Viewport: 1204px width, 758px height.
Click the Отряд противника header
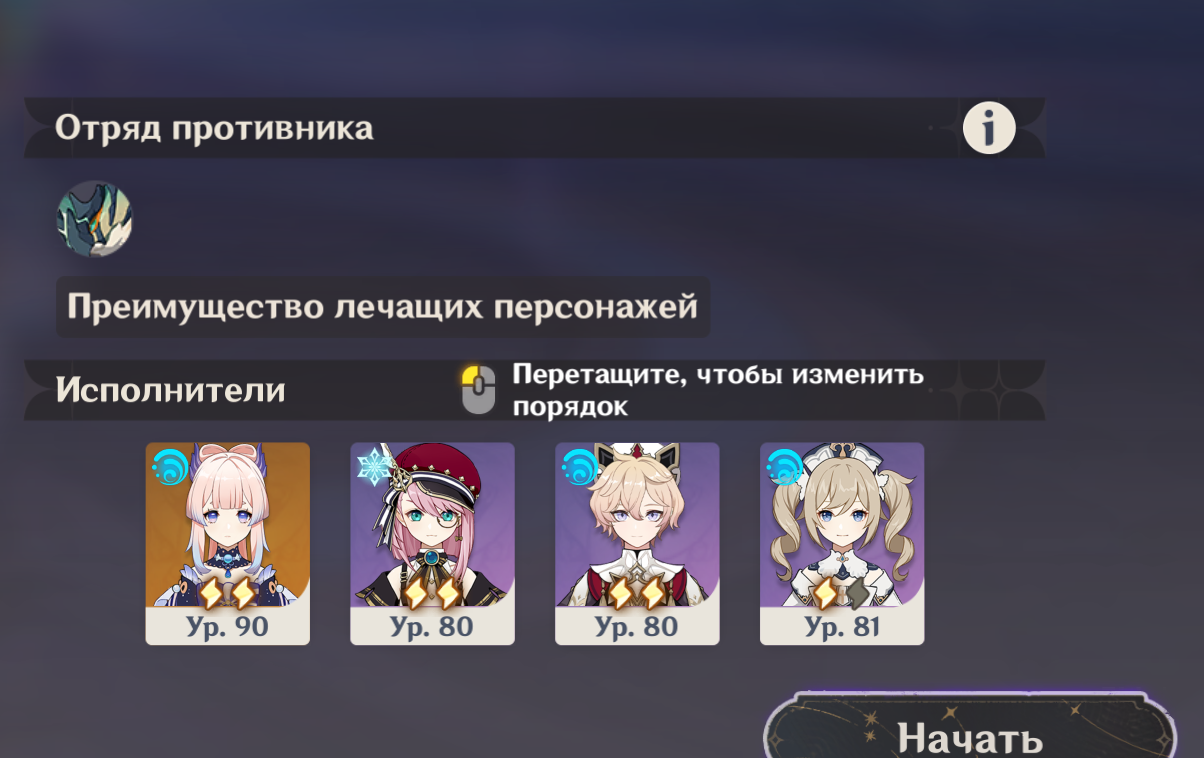pos(214,128)
